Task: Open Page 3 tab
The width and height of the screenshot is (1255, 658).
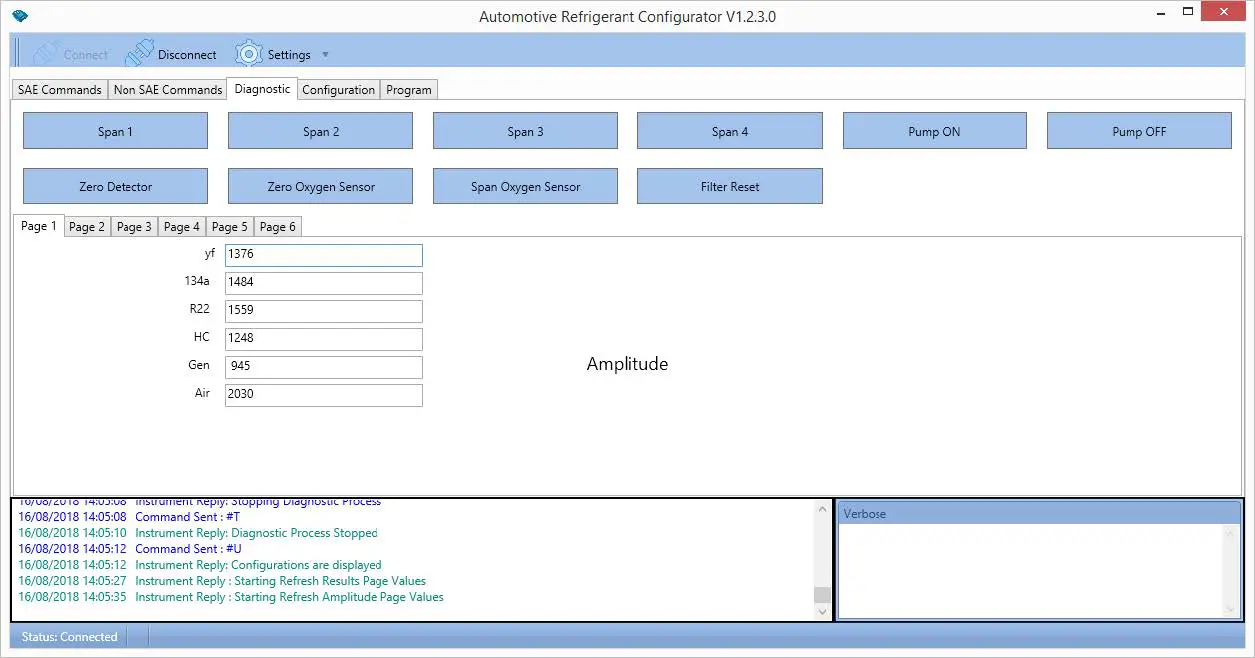Action: click(134, 226)
